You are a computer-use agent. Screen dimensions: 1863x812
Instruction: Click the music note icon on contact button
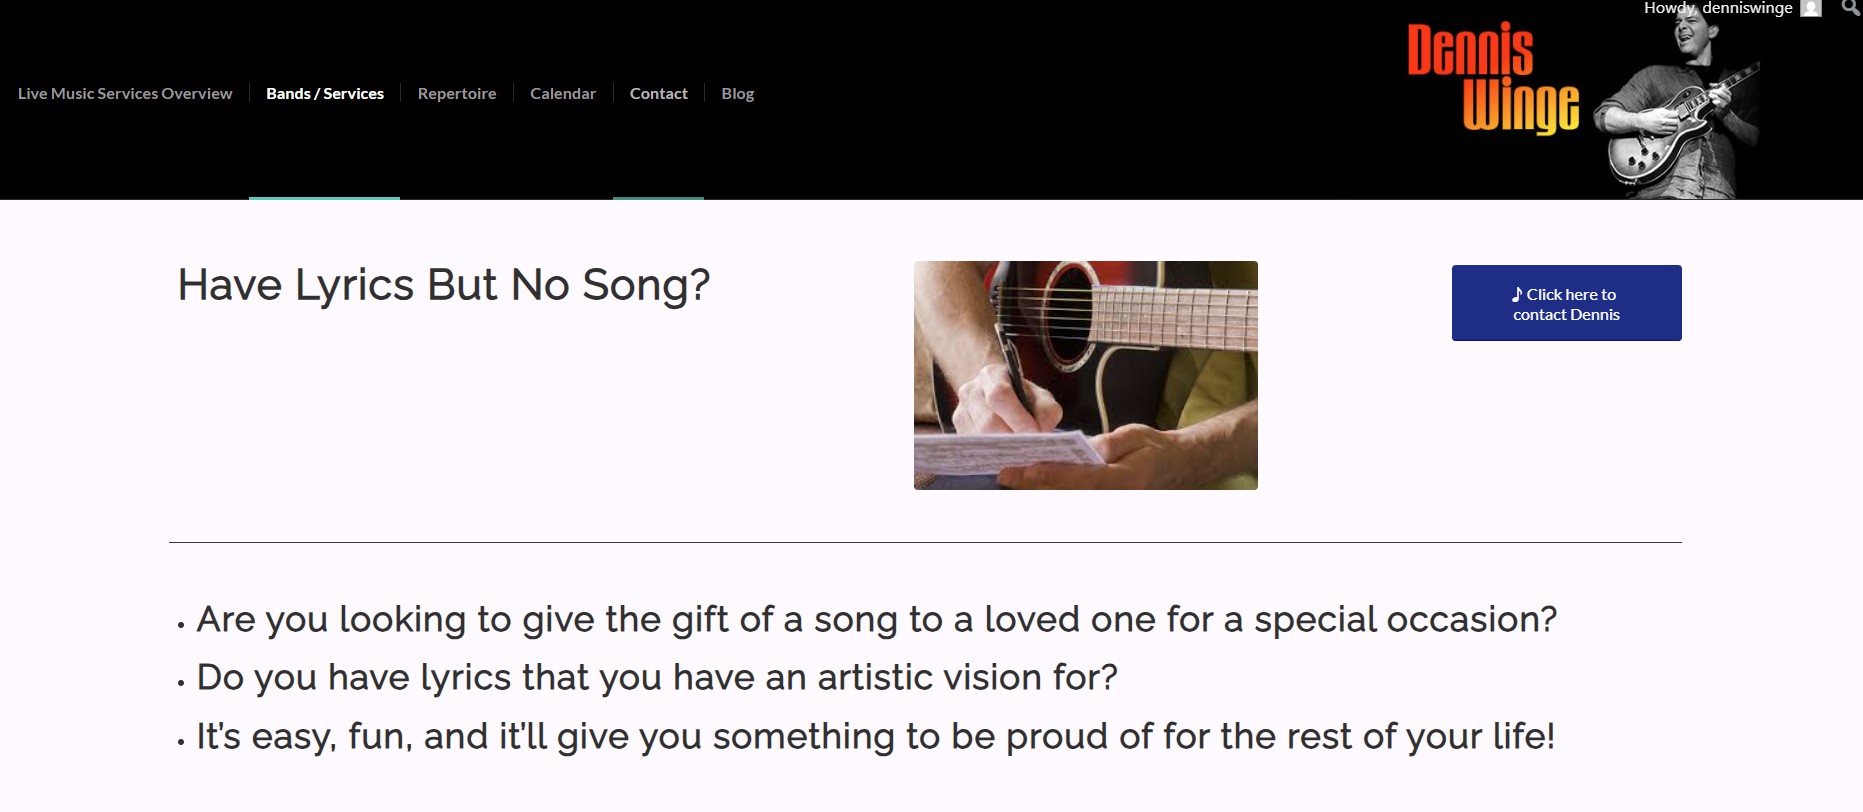pyautogui.click(x=1517, y=294)
